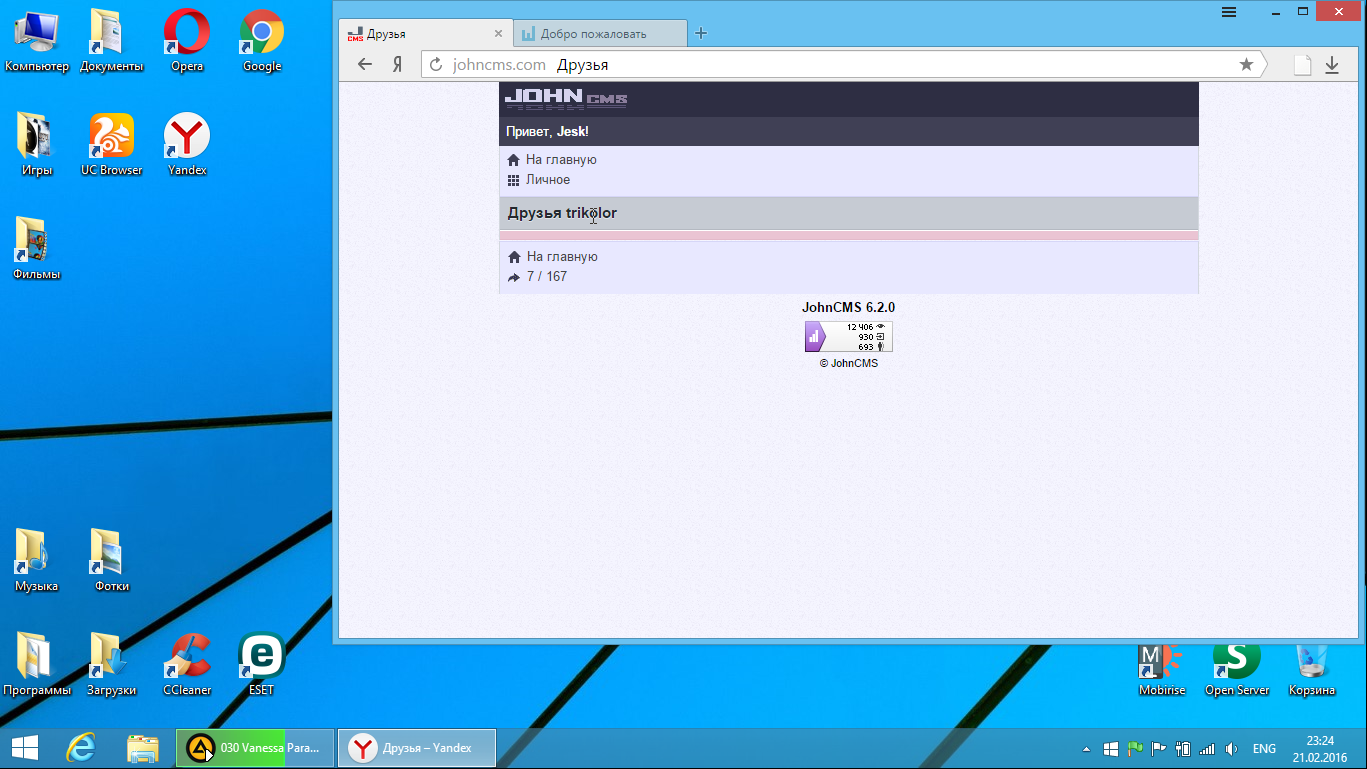The width and height of the screenshot is (1367, 769).
Task: Launch the UC Browser desktop shortcut
Action: [112, 145]
